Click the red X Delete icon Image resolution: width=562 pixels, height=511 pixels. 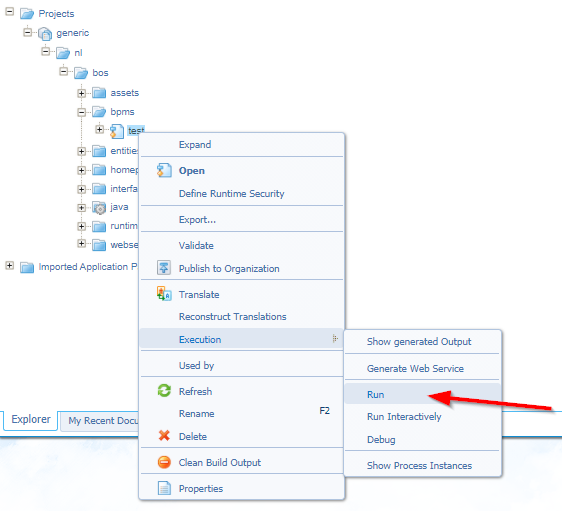tap(164, 436)
